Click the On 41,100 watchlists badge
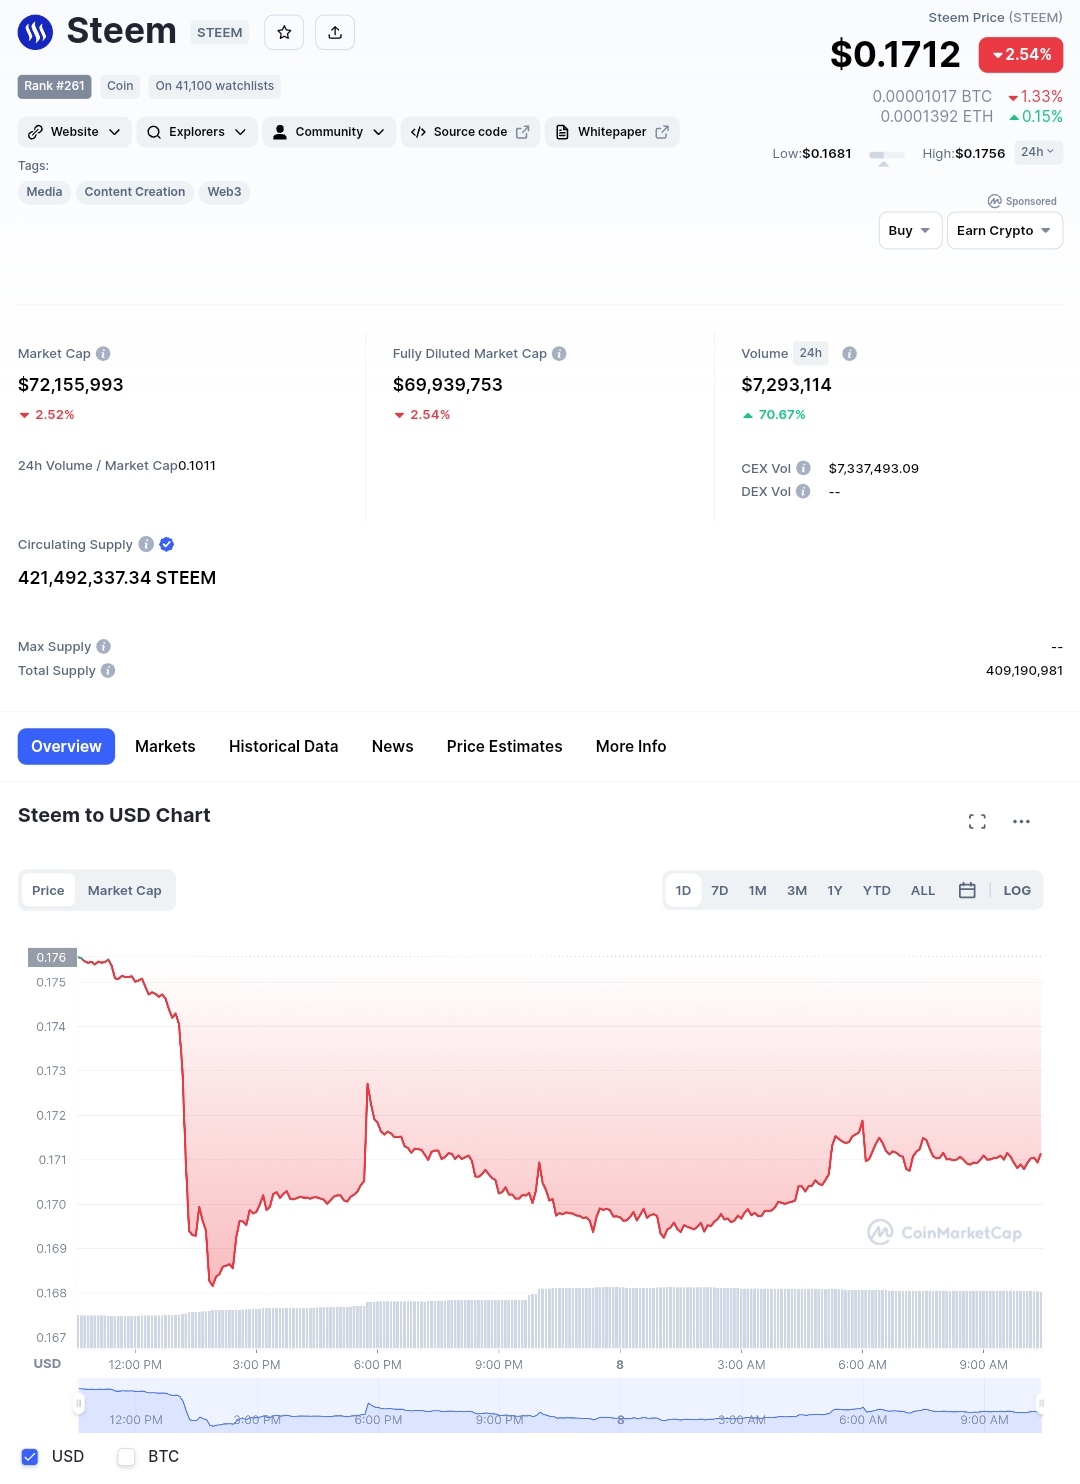 [215, 87]
